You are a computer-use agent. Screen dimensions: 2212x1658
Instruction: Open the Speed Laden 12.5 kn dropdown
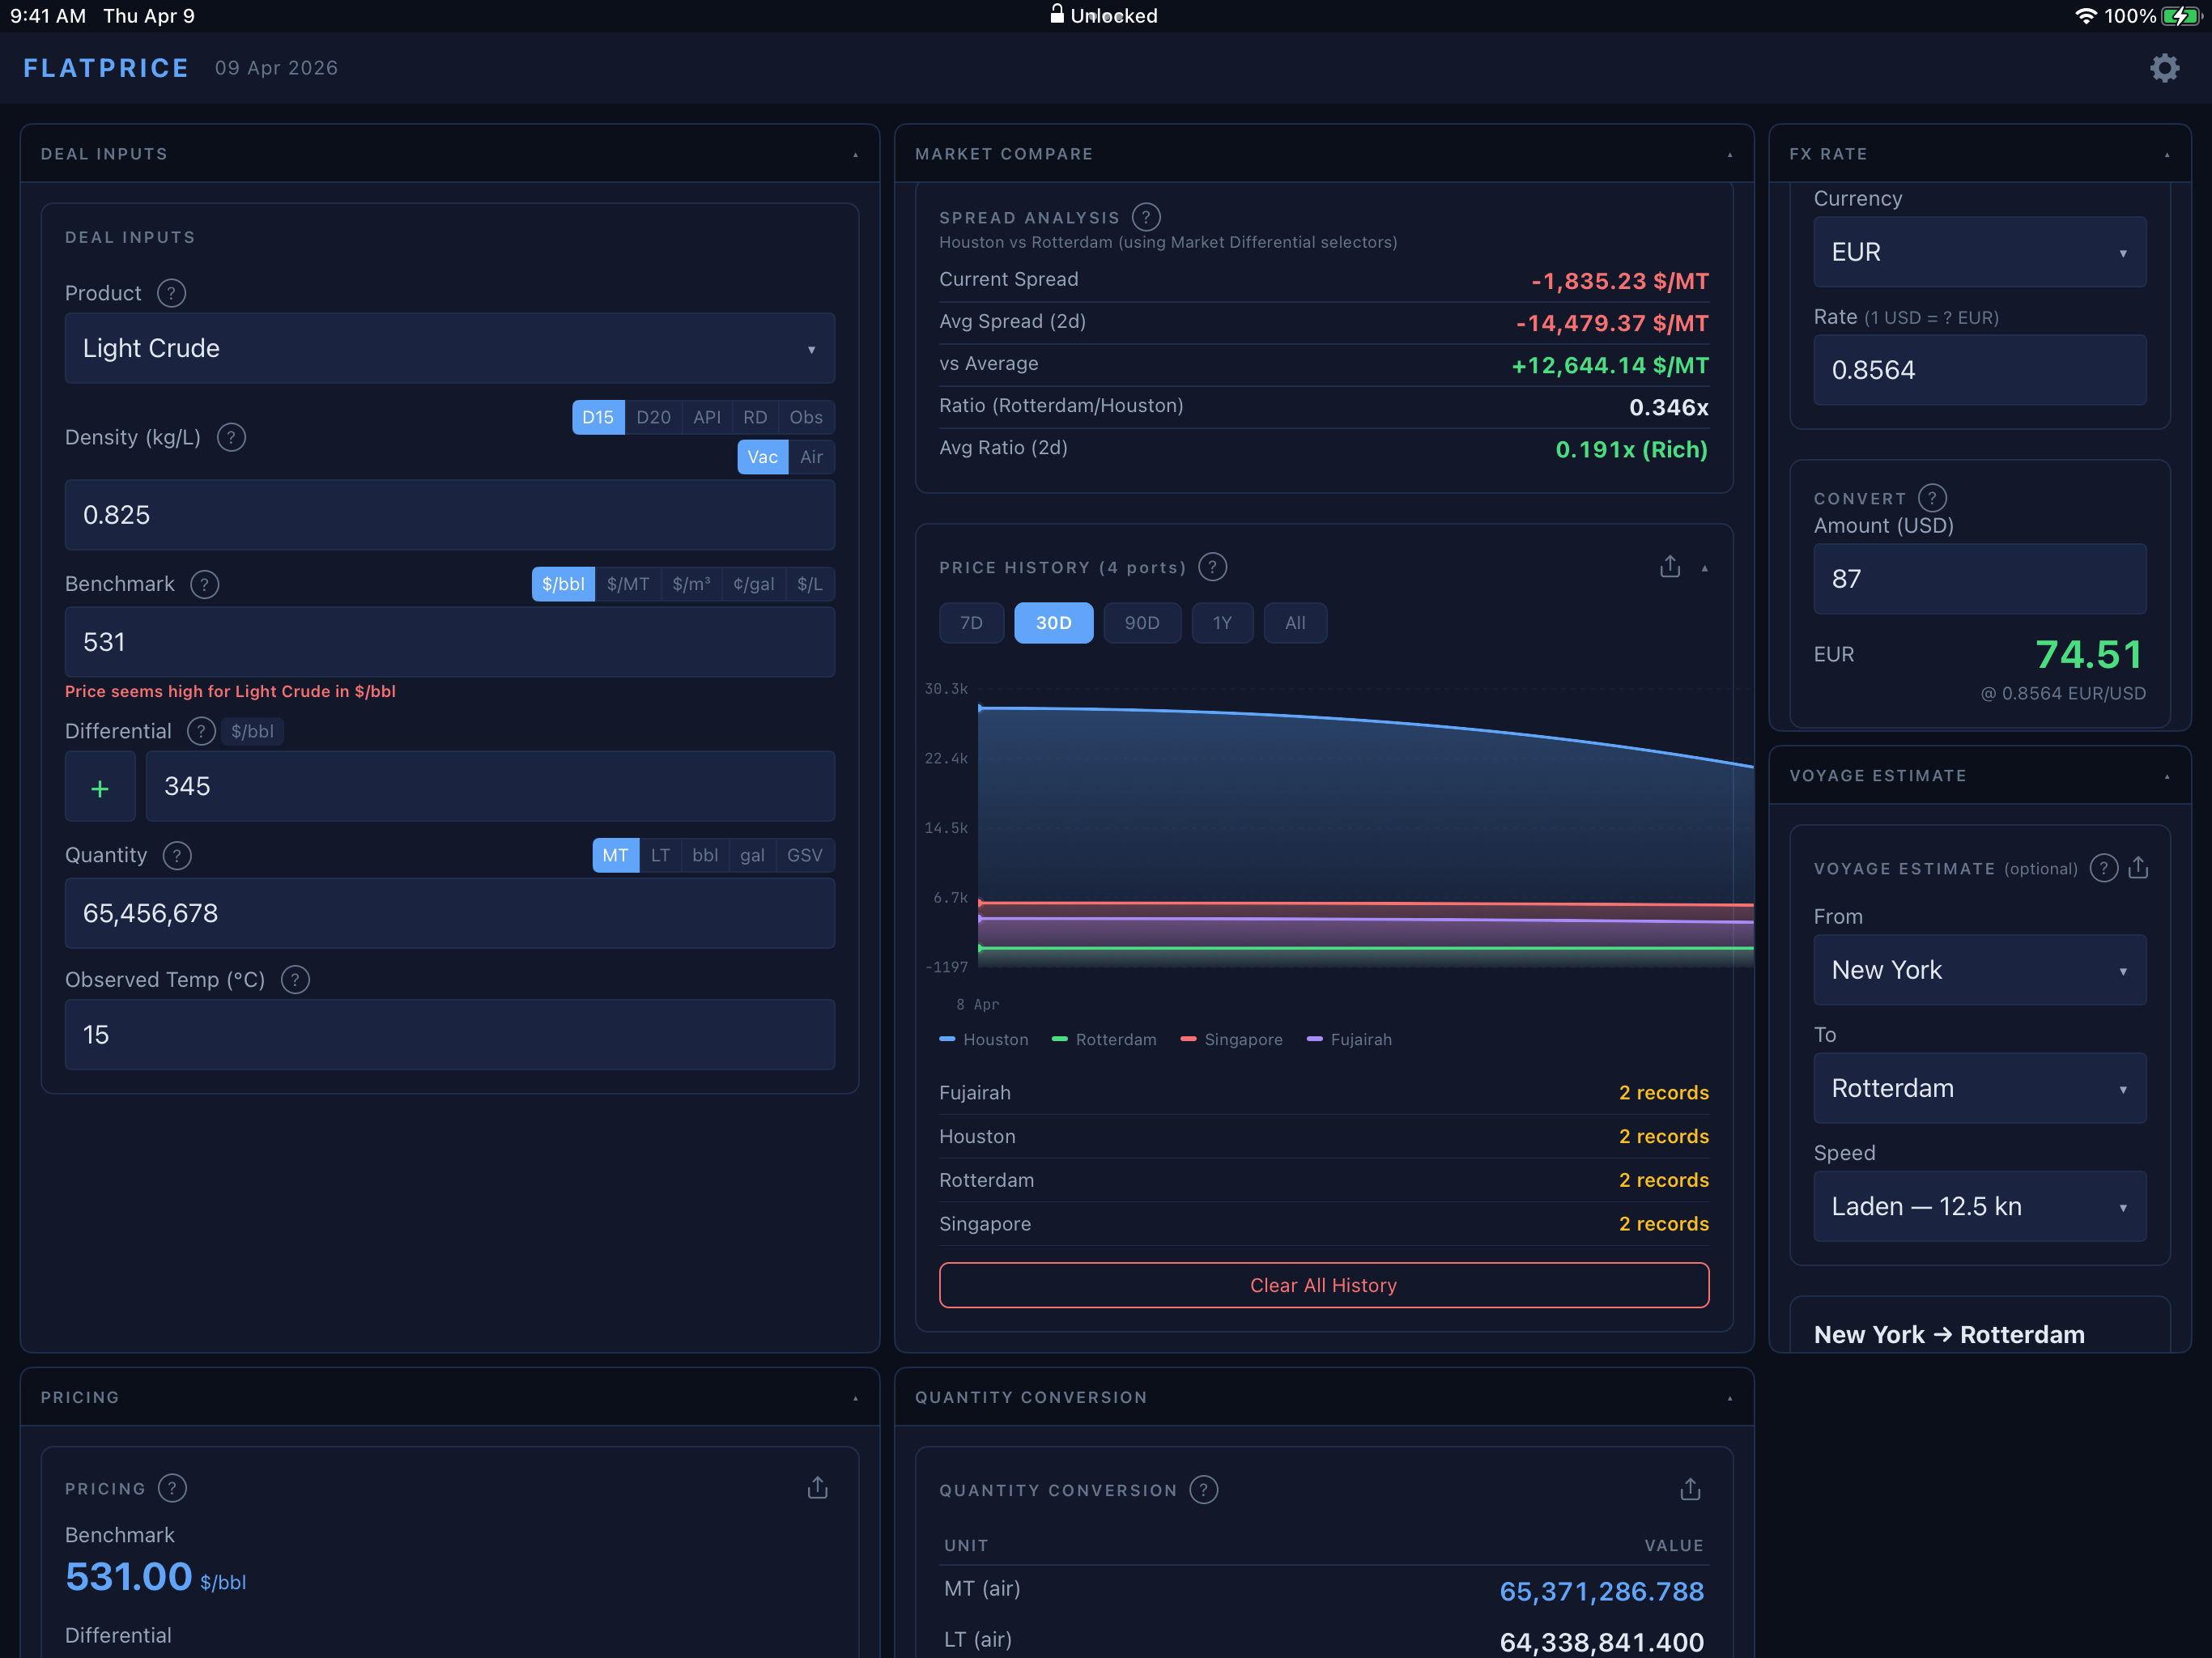point(1979,1206)
